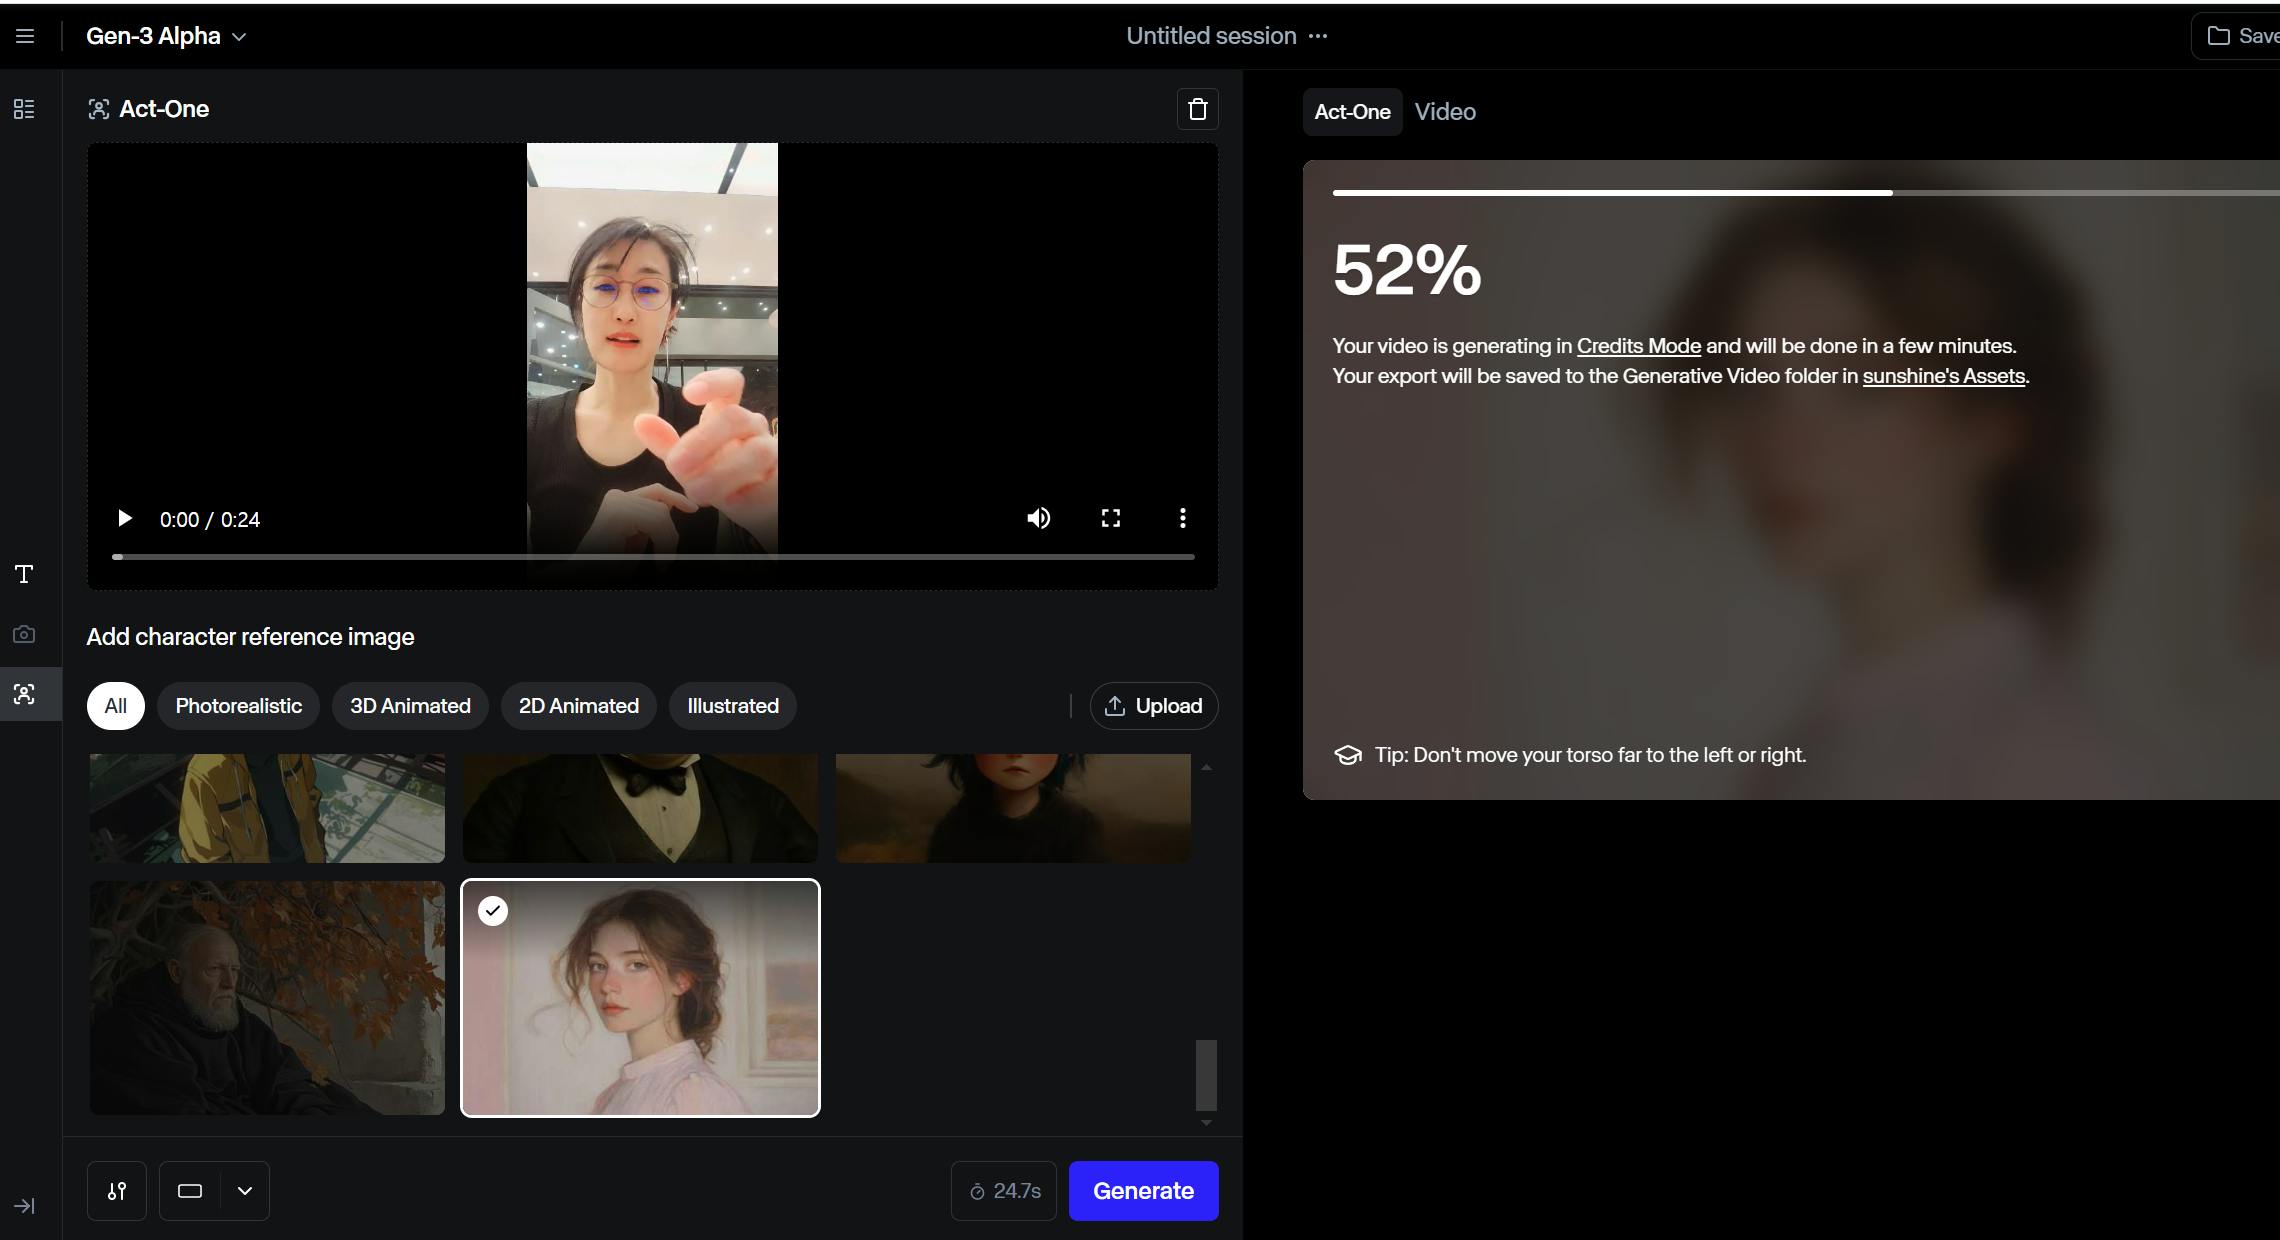Expand the aspect ratio dropdown chevron
The width and height of the screenshot is (2280, 1240).
[x=245, y=1191]
